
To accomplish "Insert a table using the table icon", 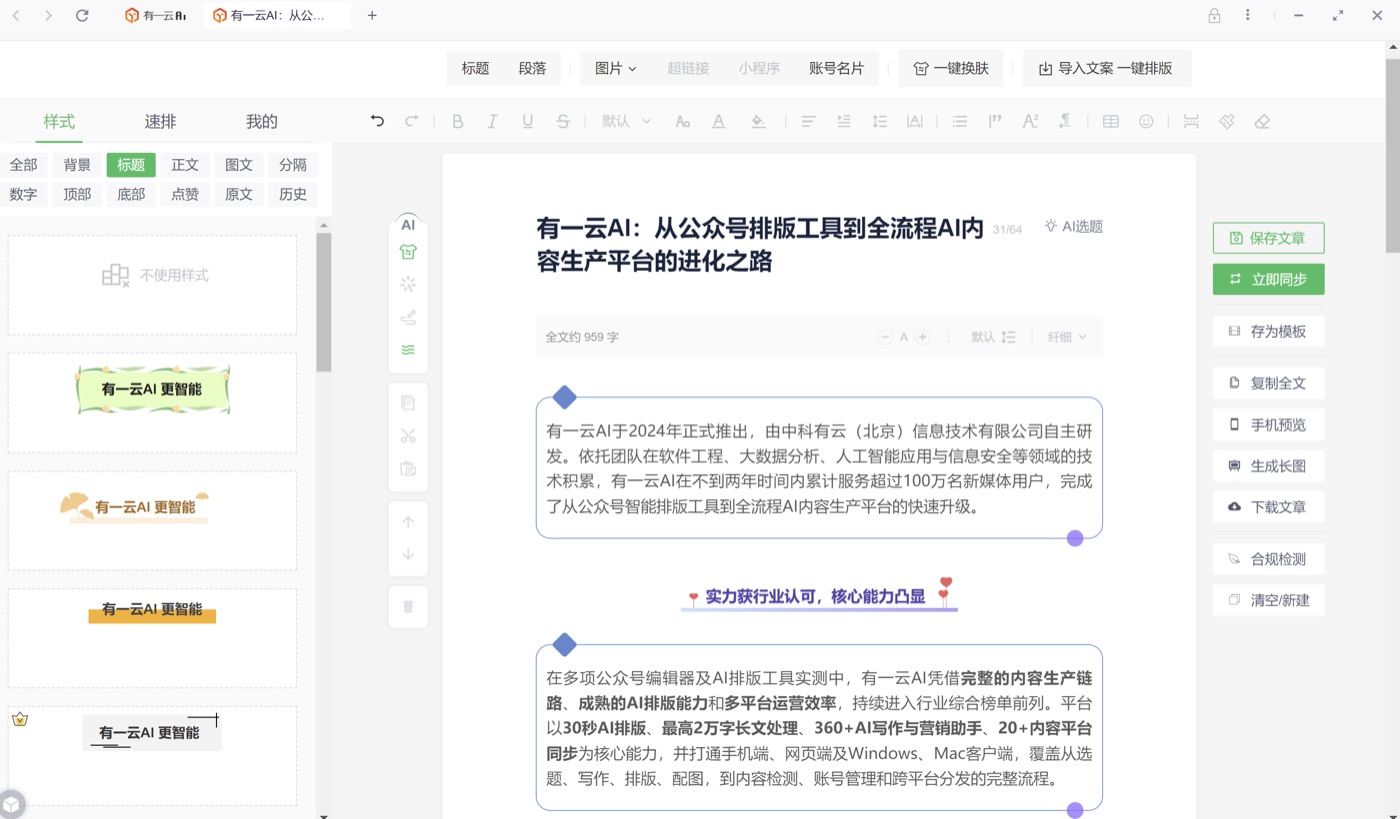I will (x=1110, y=121).
